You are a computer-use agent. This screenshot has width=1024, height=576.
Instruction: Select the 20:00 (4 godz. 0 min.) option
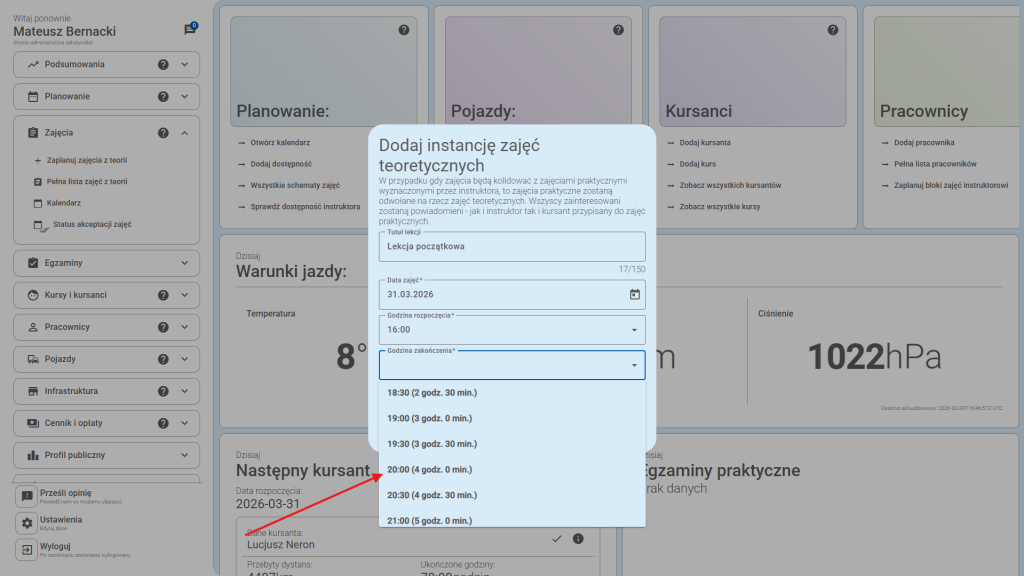430,469
